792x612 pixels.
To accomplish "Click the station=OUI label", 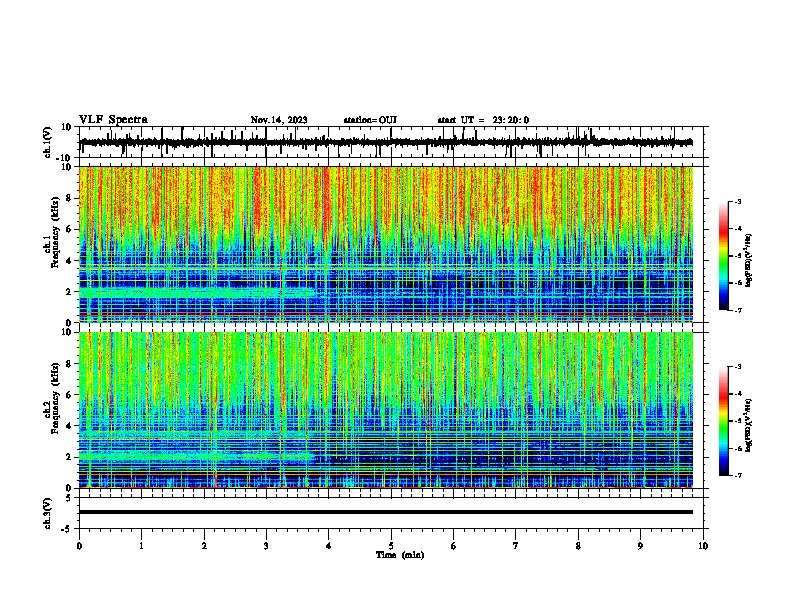I will (x=370, y=120).
